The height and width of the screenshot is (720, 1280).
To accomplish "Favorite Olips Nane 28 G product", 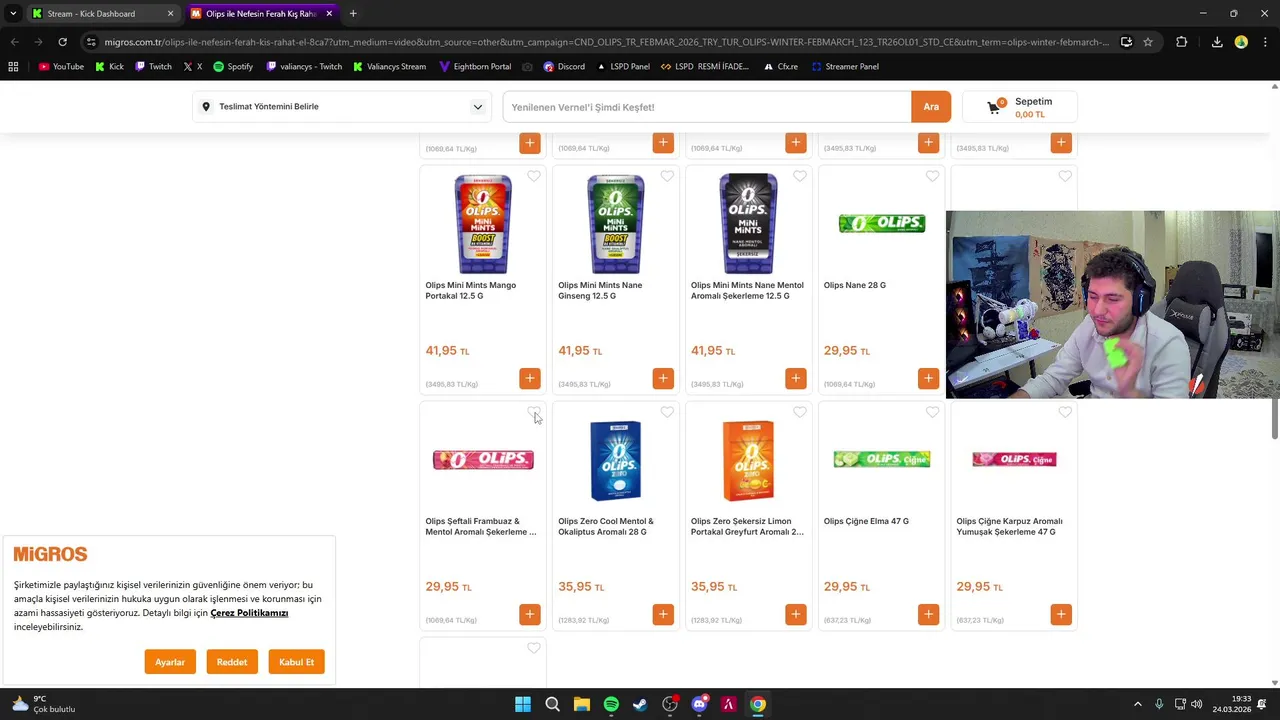I will tap(932, 176).
